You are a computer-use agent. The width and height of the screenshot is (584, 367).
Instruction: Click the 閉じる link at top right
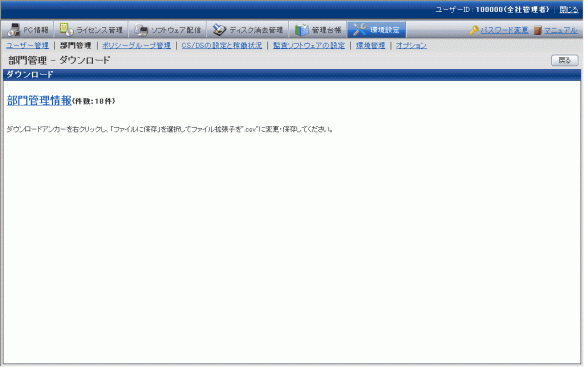coord(569,10)
